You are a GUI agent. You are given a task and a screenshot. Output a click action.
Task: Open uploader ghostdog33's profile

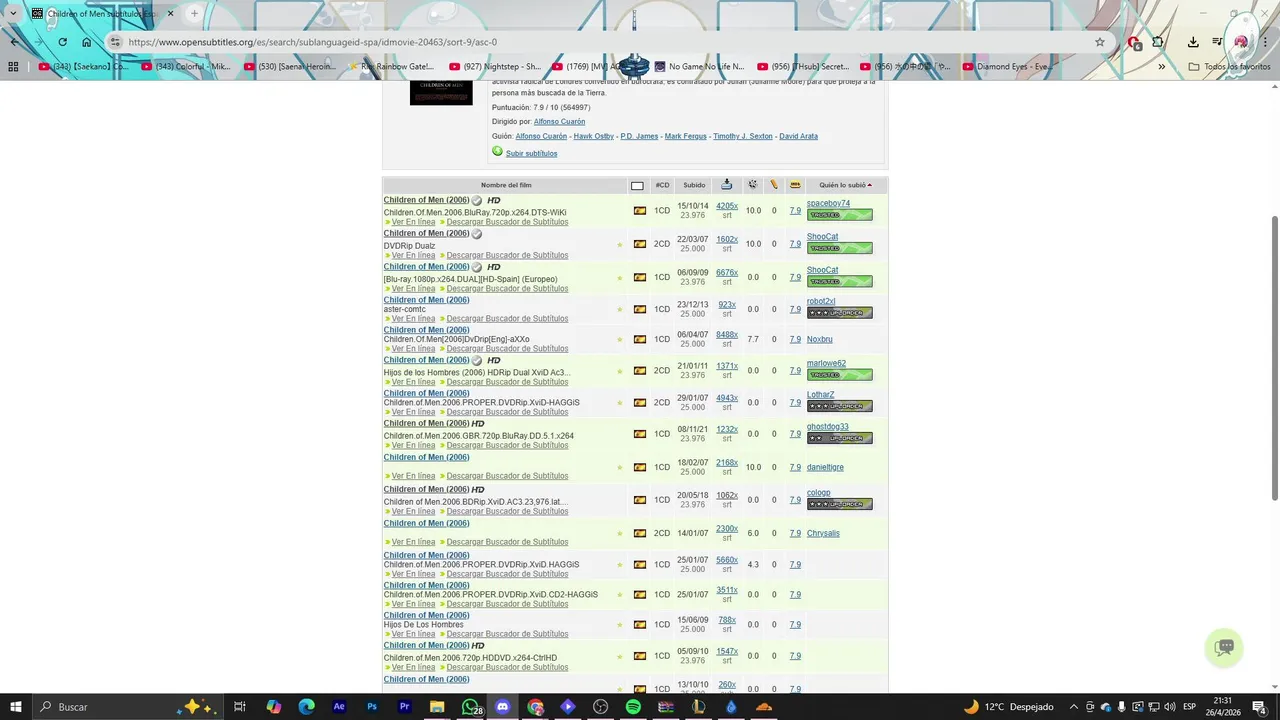click(x=827, y=427)
